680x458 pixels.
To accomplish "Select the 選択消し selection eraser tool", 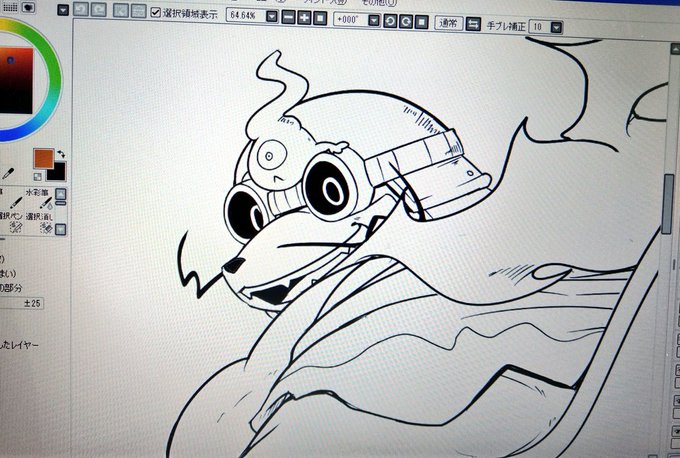I will click(41, 222).
